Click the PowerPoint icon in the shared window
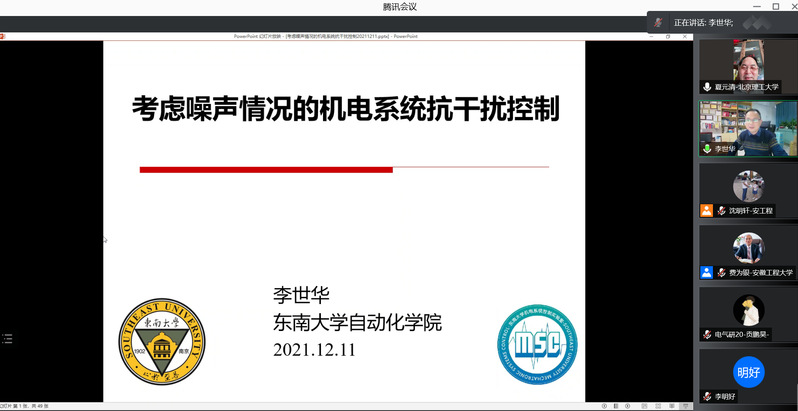 click(x=3, y=35)
